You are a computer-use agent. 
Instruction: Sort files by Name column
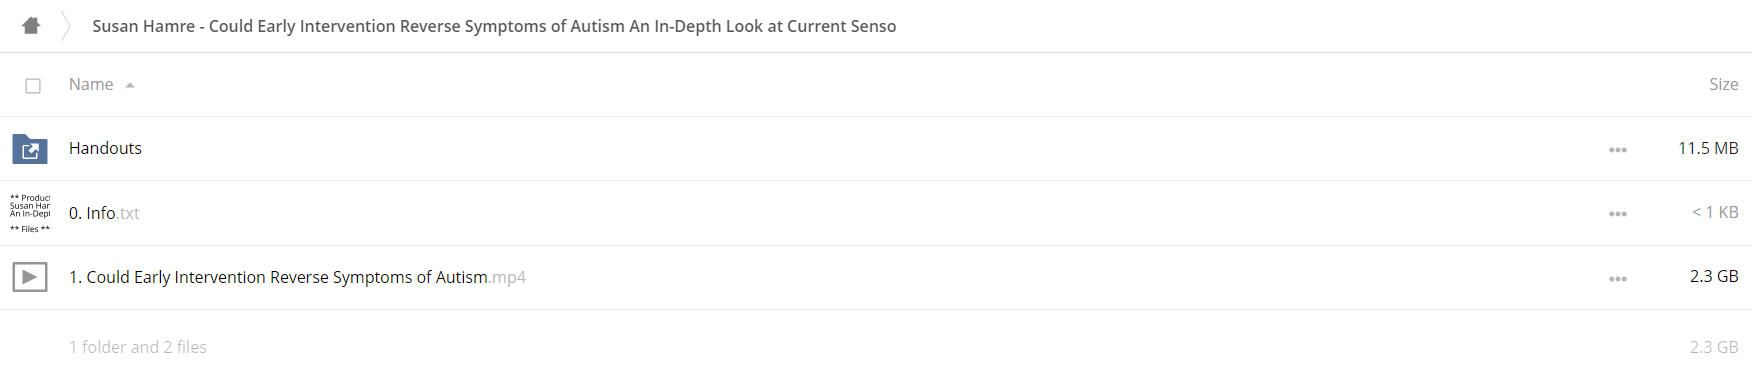tap(91, 85)
